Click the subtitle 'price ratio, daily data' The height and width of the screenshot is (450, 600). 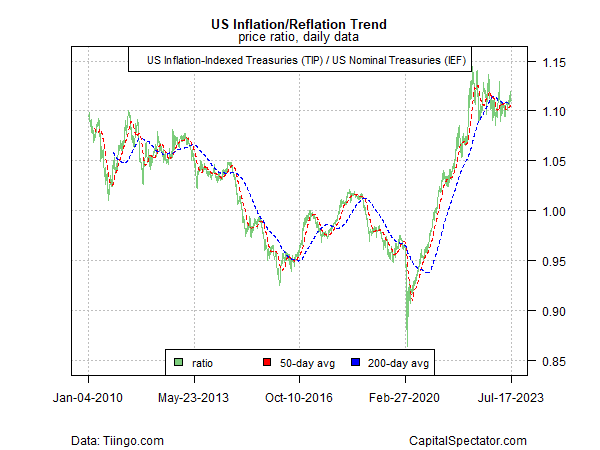click(x=298, y=37)
